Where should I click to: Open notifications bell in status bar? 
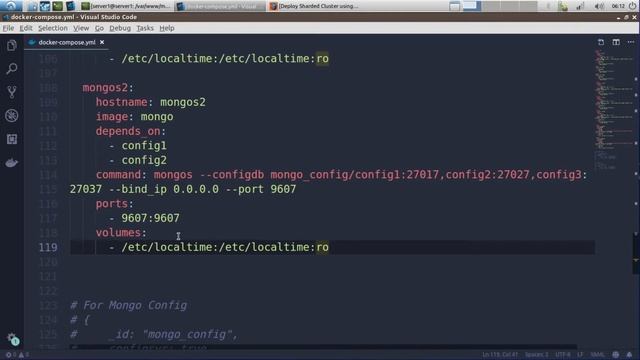(629, 355)
